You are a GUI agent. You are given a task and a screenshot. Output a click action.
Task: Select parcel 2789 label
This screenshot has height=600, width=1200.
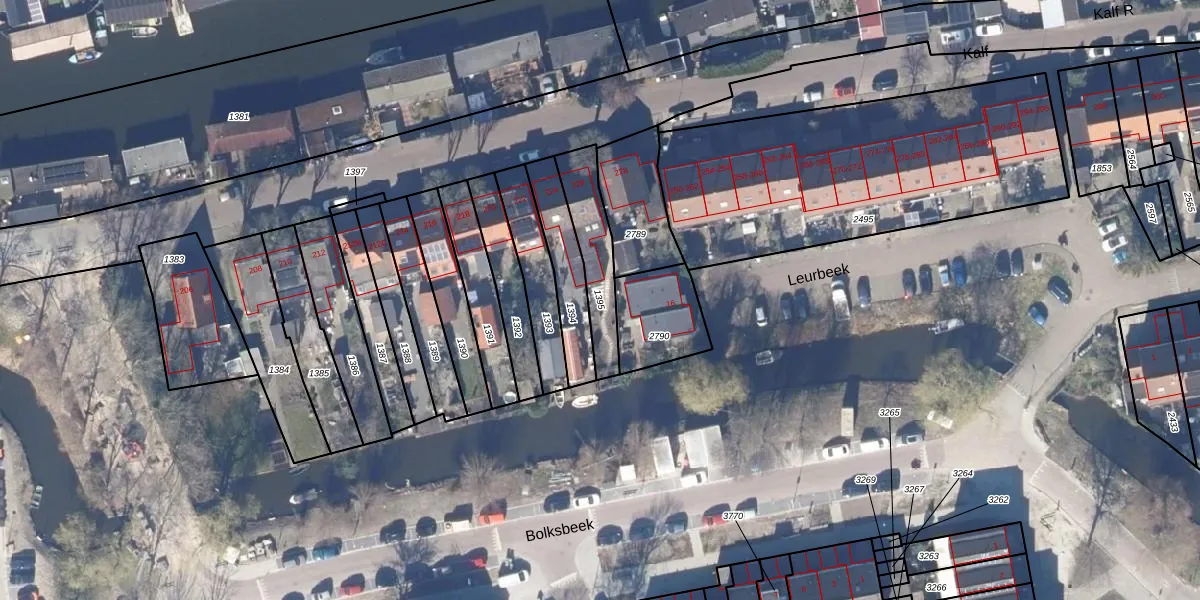click(635, 234)
